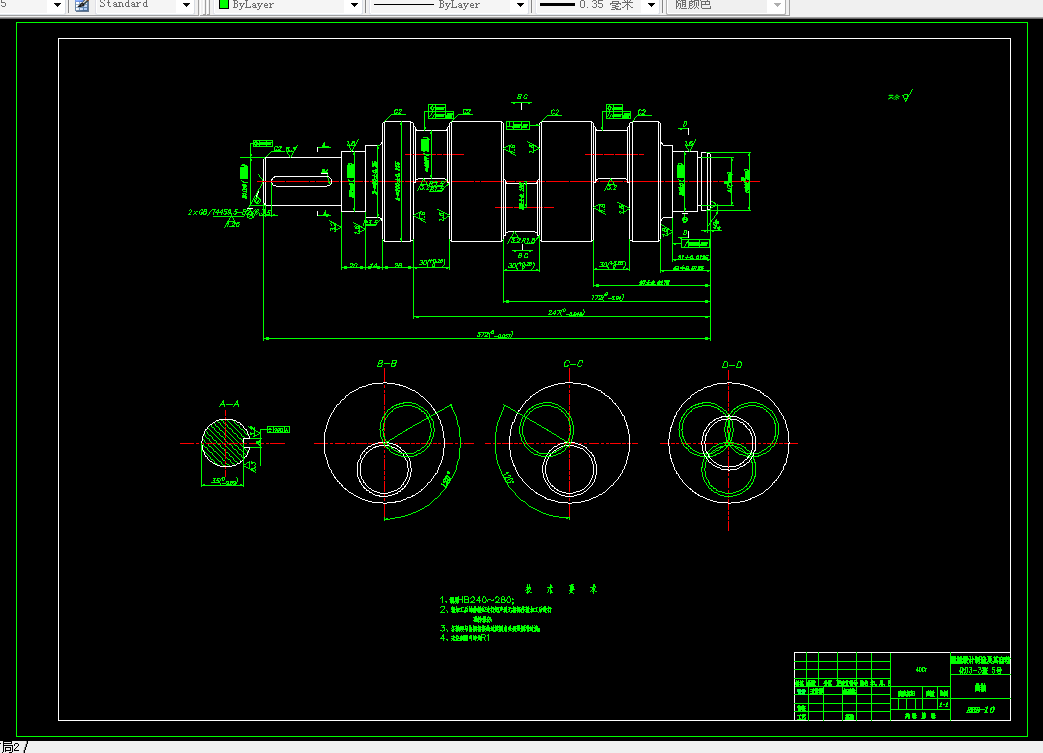Select the surface roughness note at top right
The image size is (1043, 753).
(900, 96)
